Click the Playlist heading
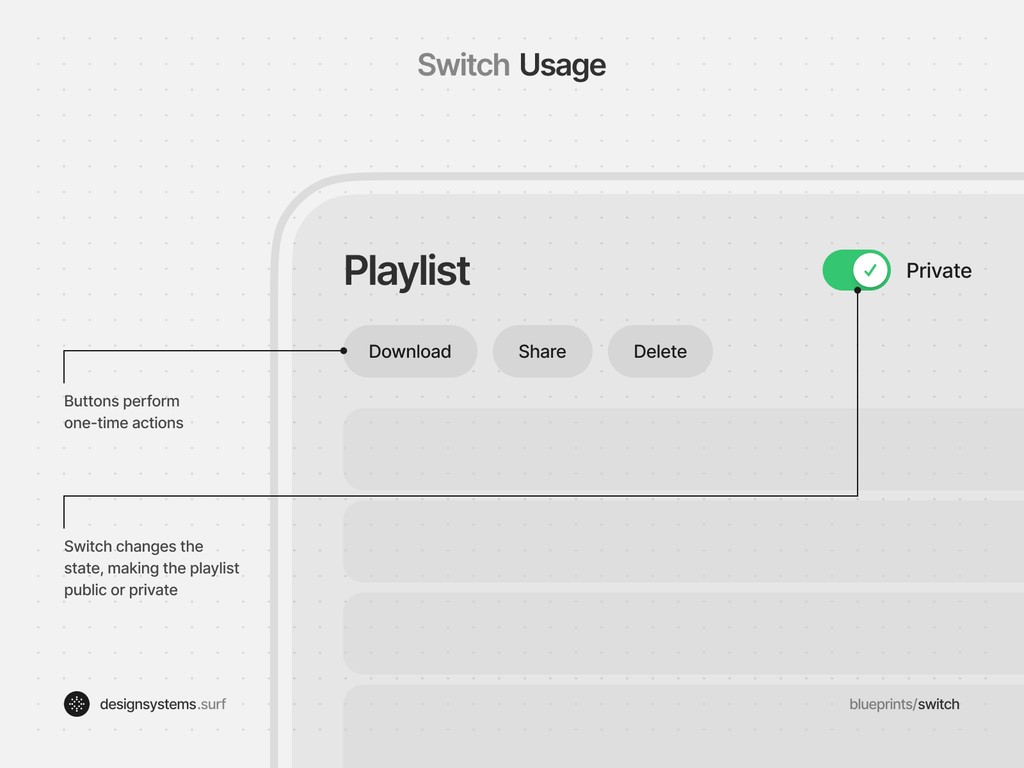The height and width of the screenshot is (768, 1024). click(406, 270)
